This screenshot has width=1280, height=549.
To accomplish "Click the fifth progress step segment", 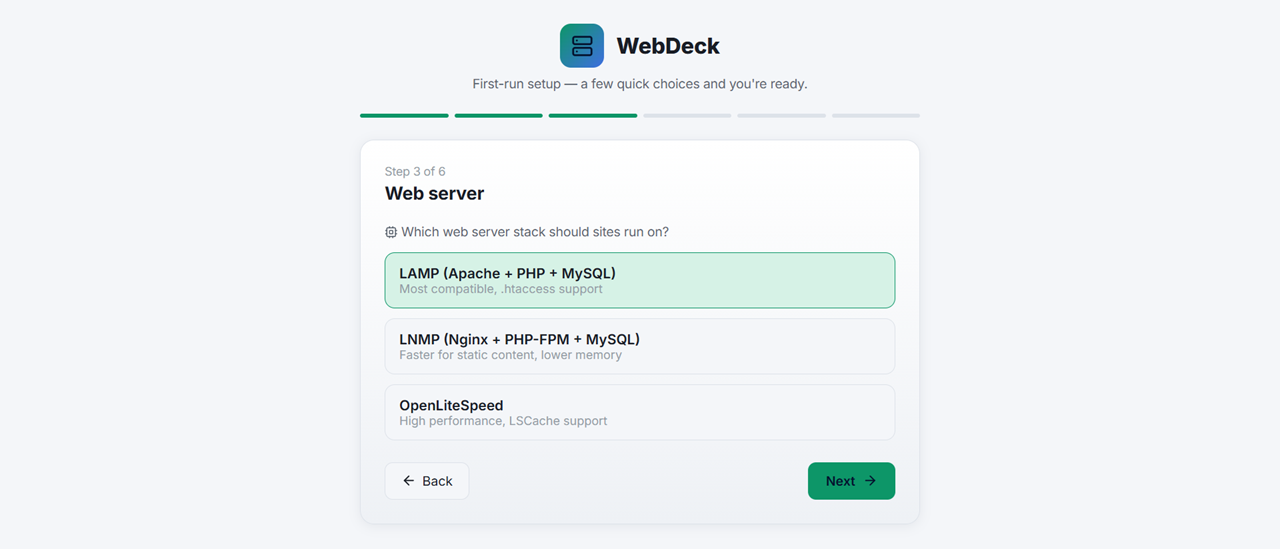I will pos(782,116).
